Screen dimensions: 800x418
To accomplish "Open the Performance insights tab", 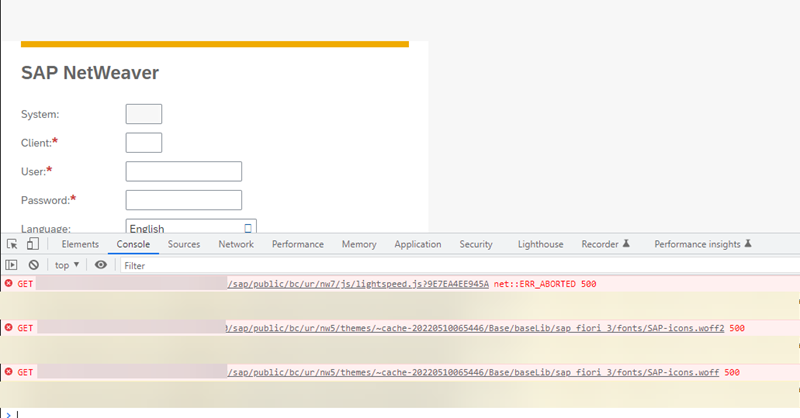I will pyautogui.click(x=703, y=244).
